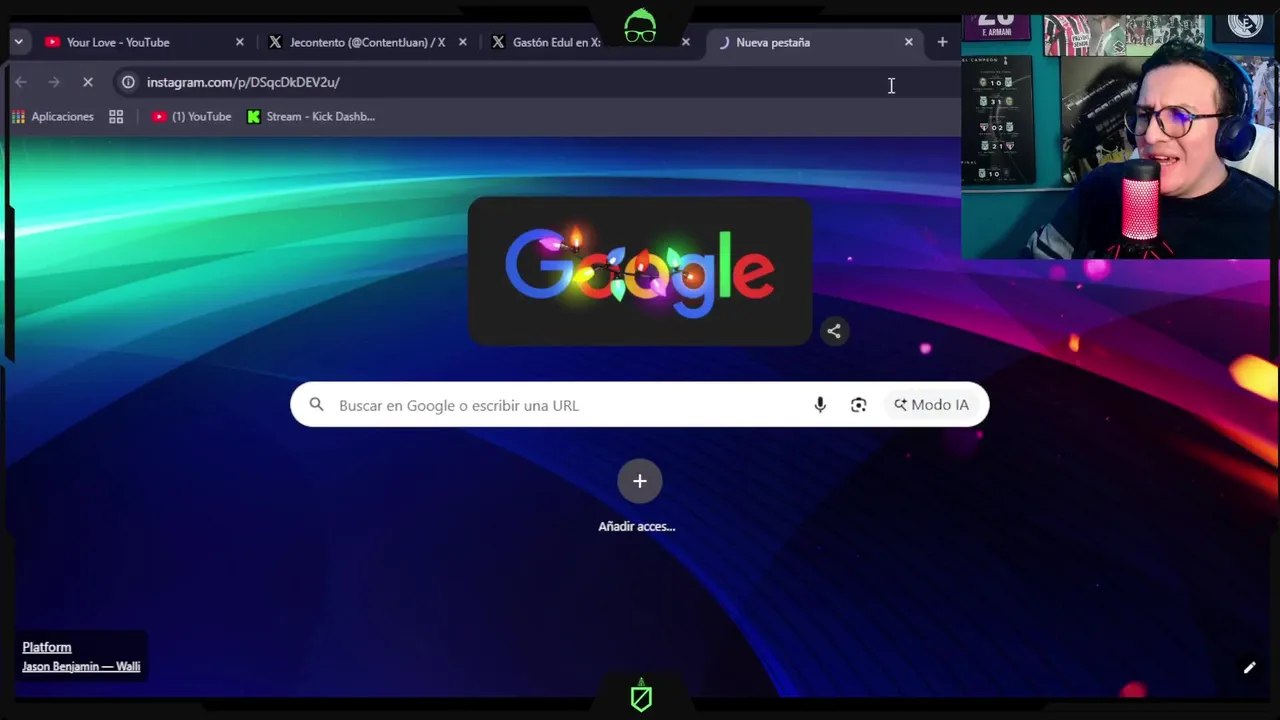View site information icon in address bar
The height and width of the screenshot is (720, 1280).
point(128,82)
